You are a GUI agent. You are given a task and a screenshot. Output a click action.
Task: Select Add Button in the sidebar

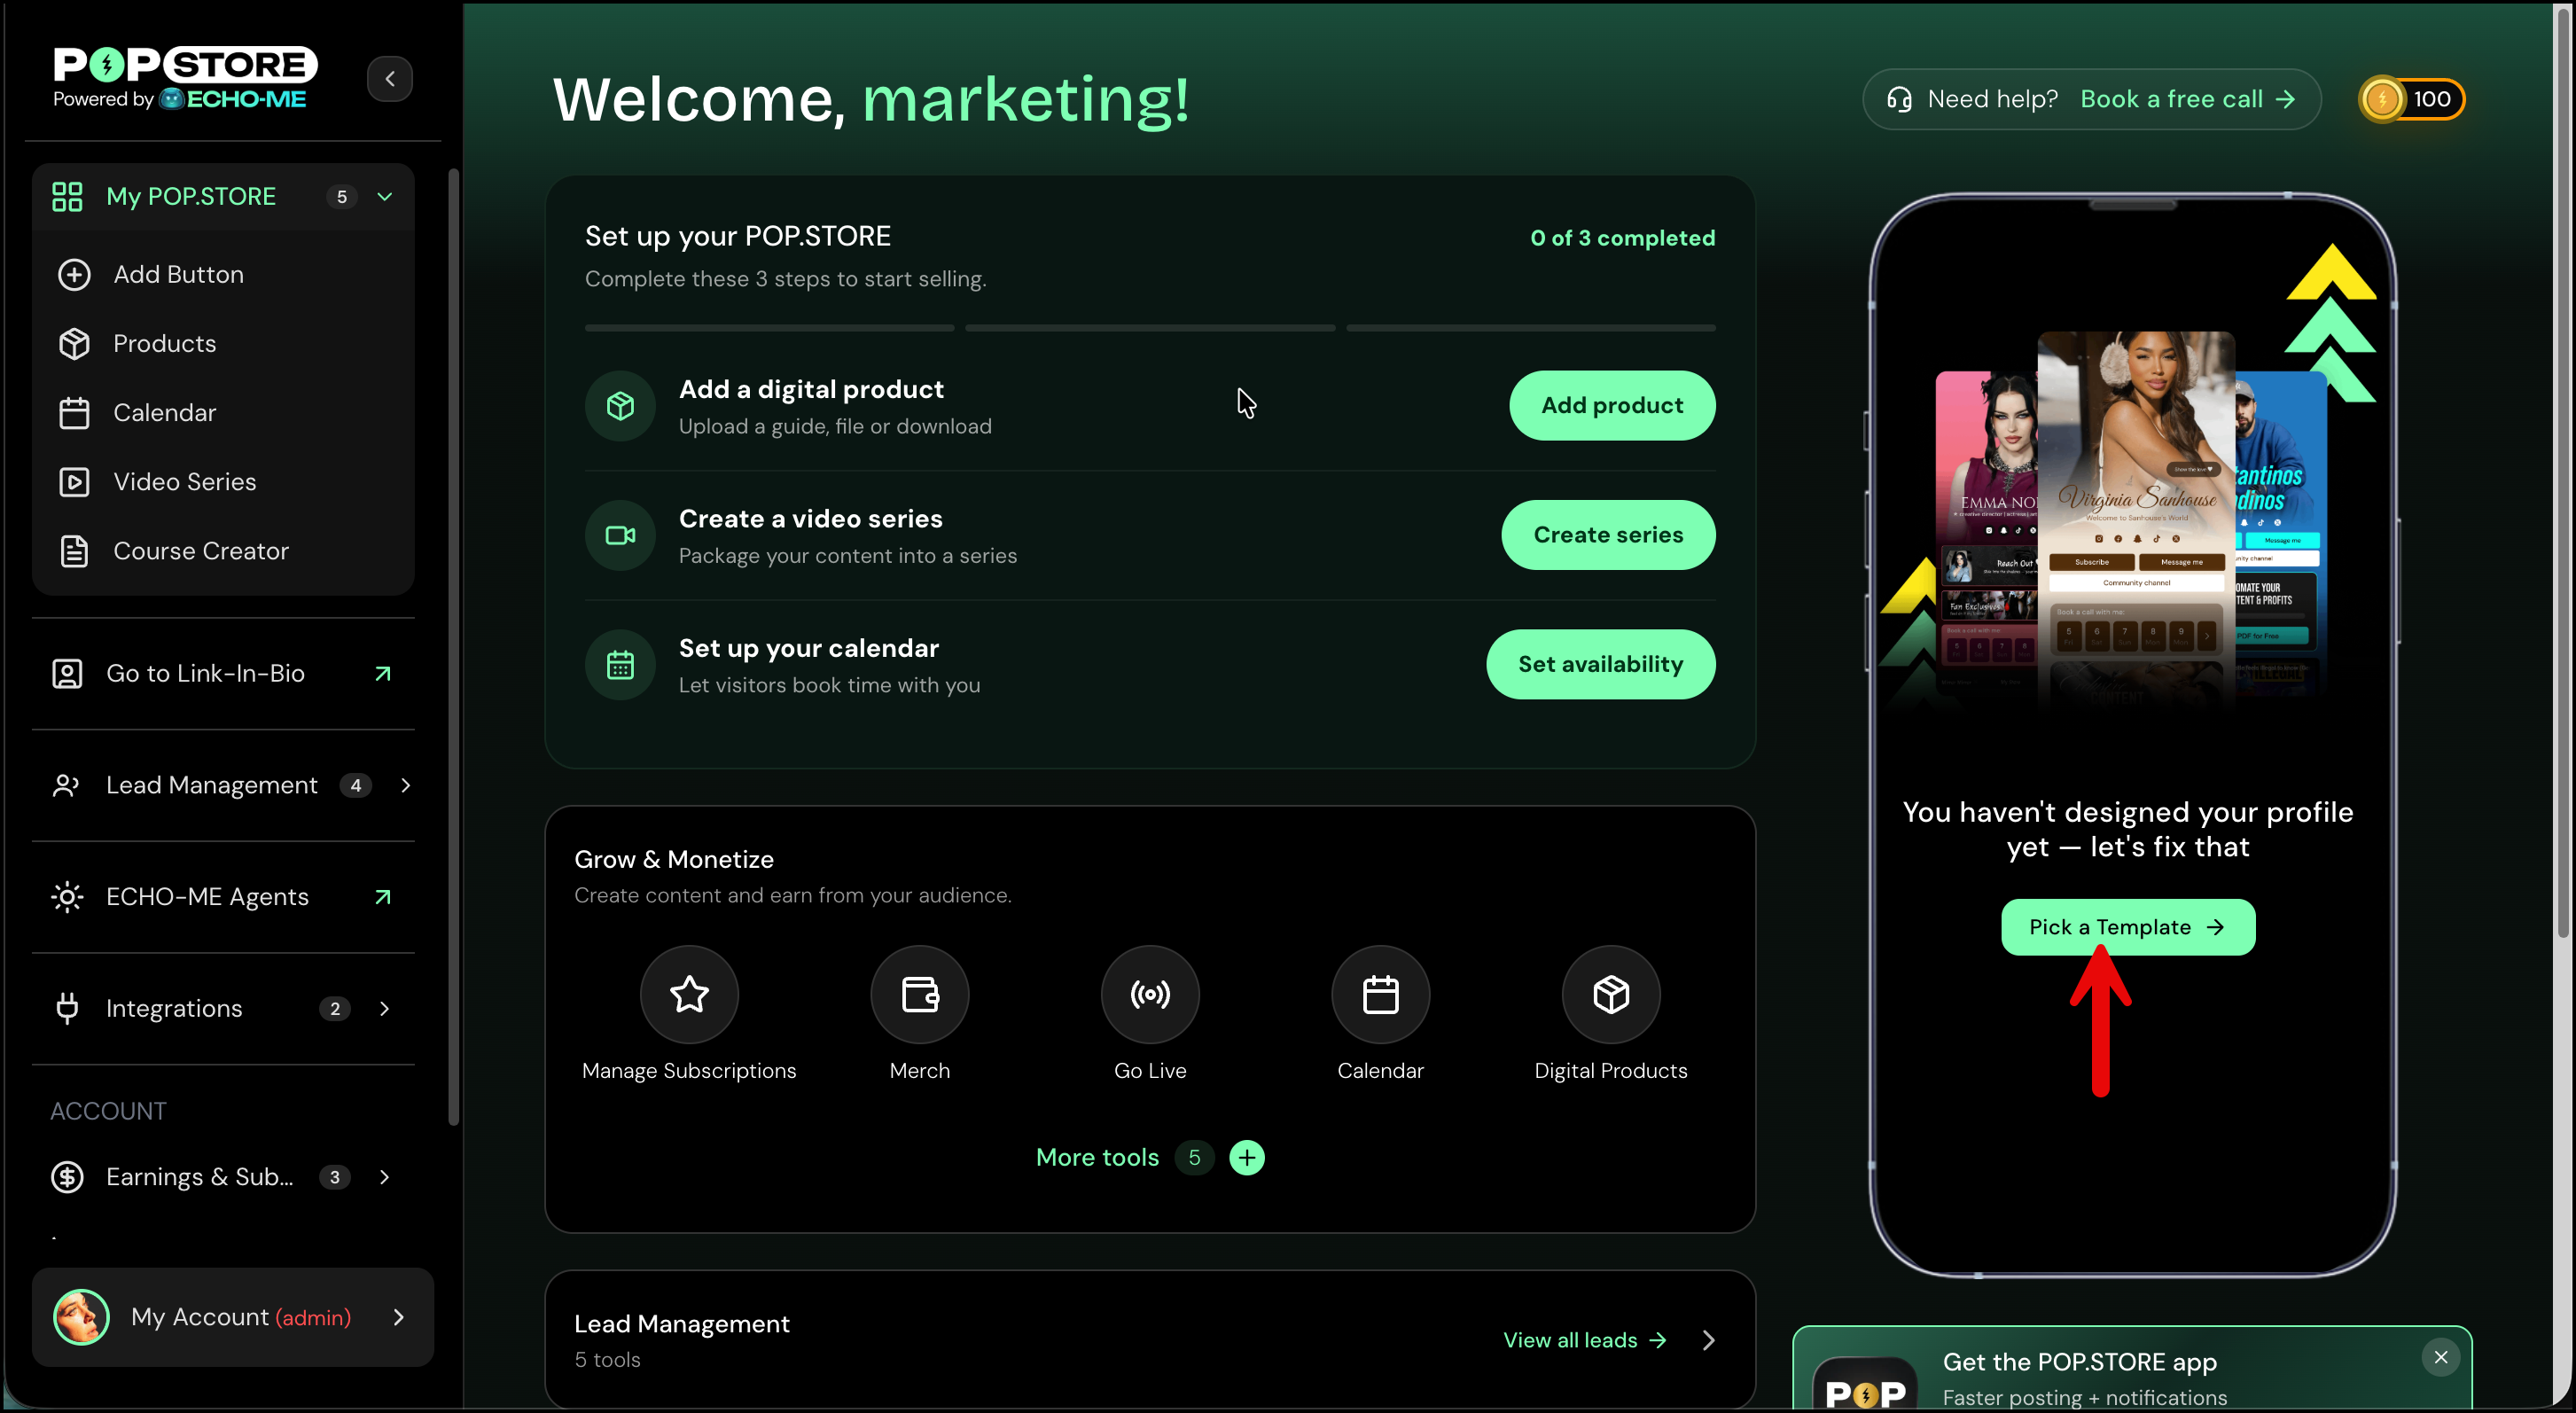coord(223,275)
